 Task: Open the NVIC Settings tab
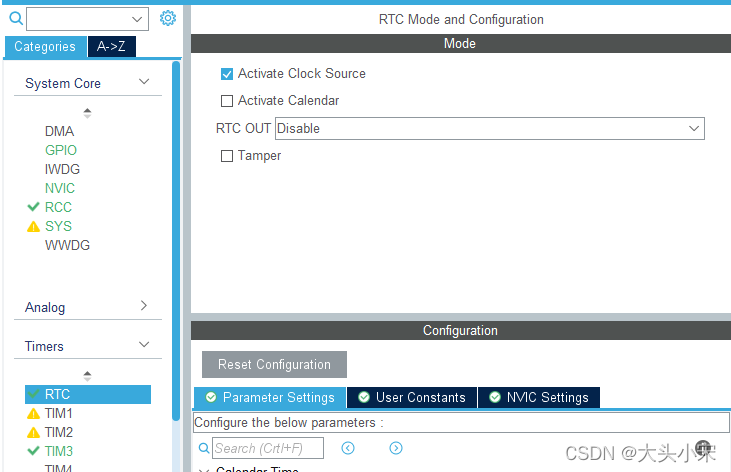click(x=539, y=397)
